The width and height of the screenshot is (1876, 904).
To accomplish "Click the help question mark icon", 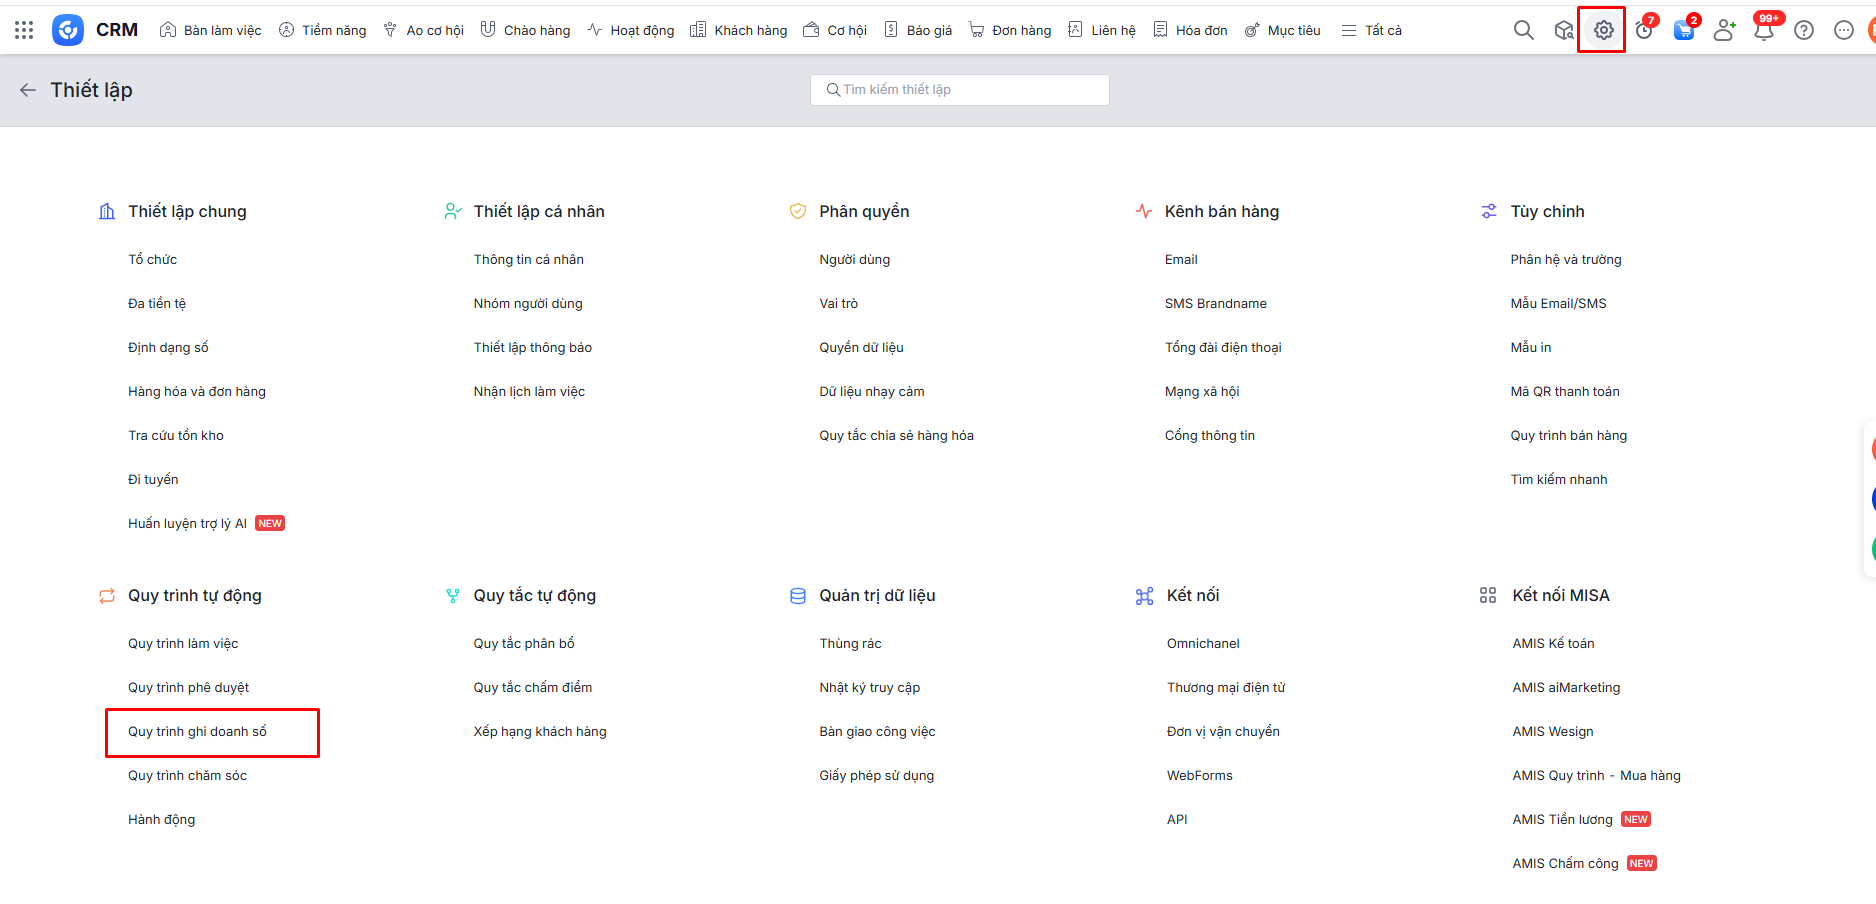I will point(1804,30).
